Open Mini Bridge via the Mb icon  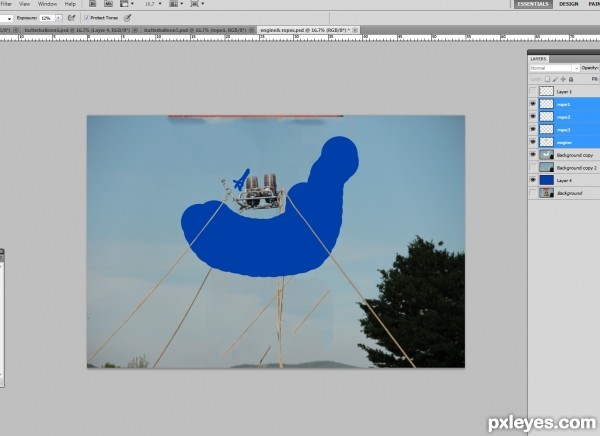[108, 4]
